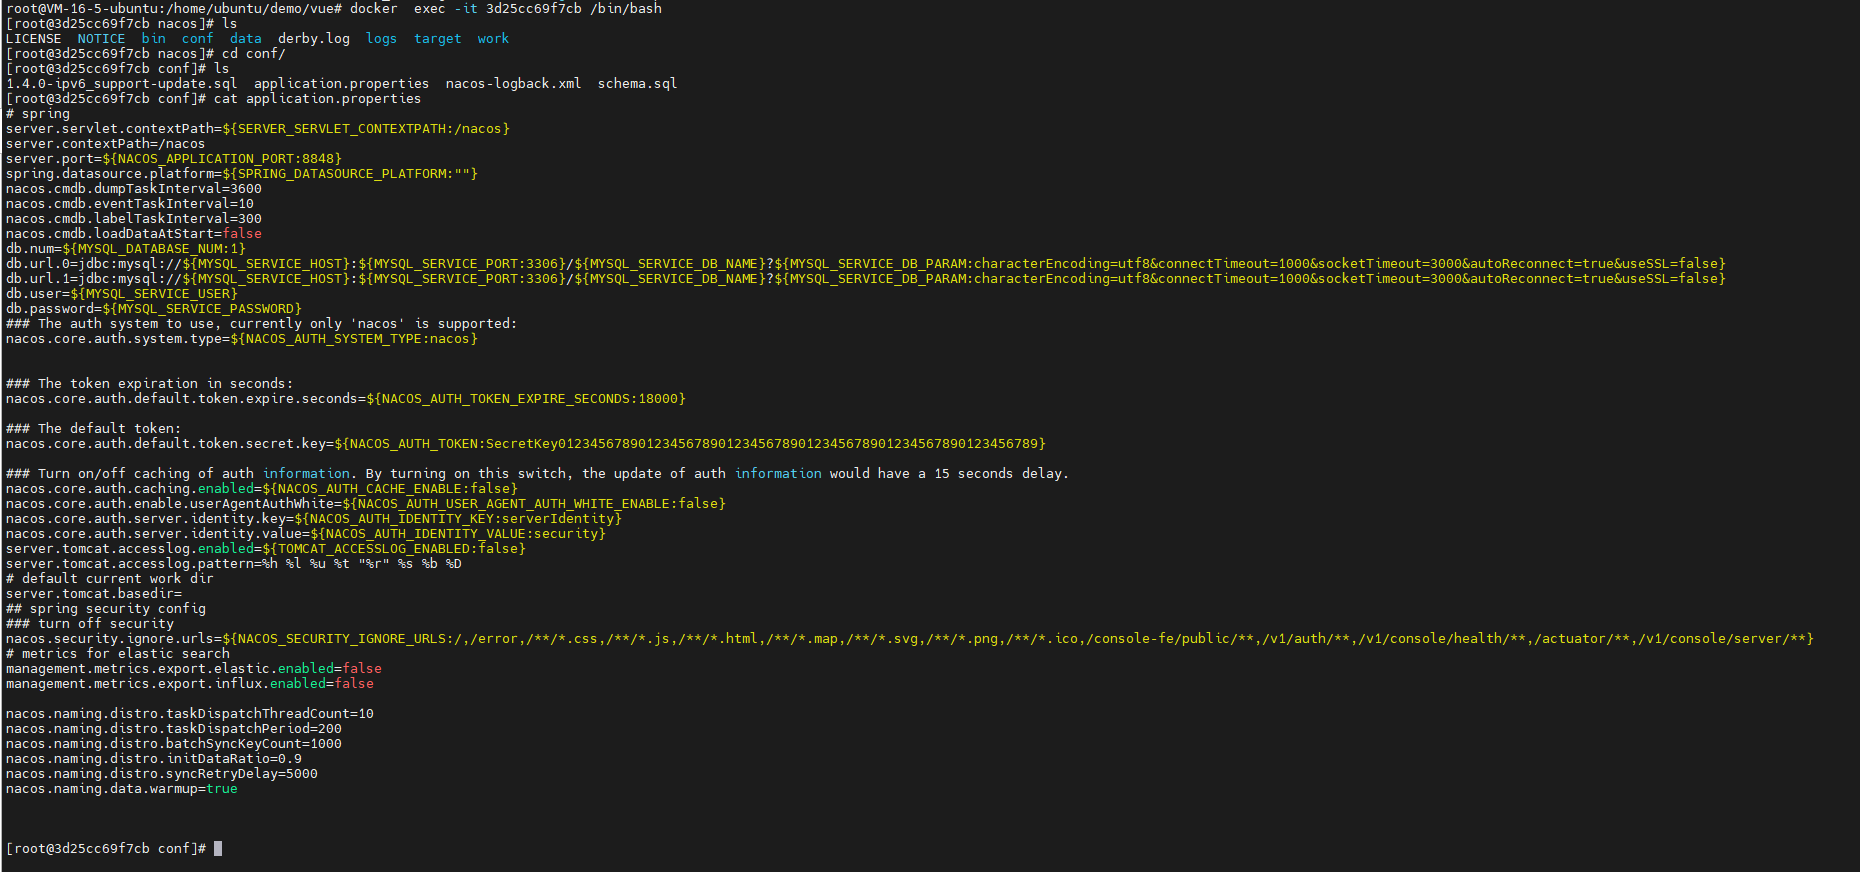Click '# metrics for elastic search' comment

point(118,654)
